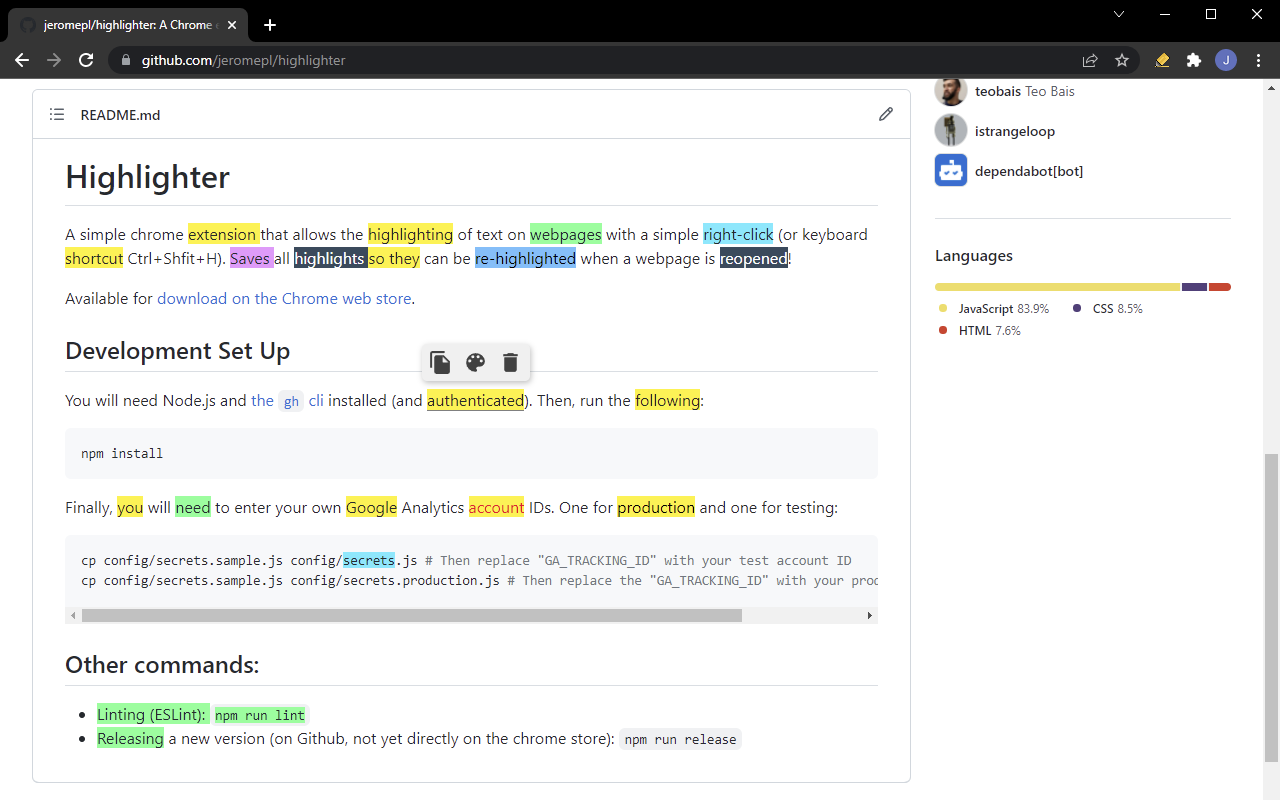The image size is (1280, 800).
Task: Copy the highlighted text using the copy icon
Action: [440, 362]
